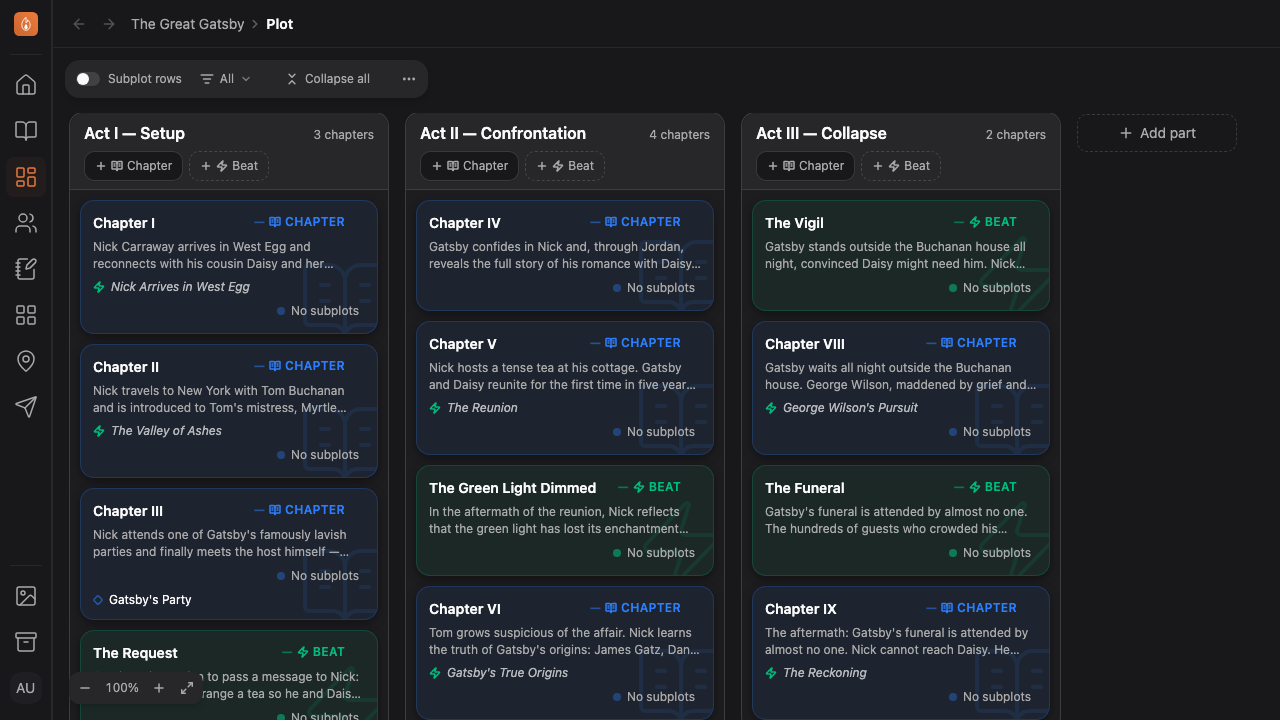1280x720 pixels.
Task: Collapse the Chapter I card type dash
Action: [x=260, y=222]
